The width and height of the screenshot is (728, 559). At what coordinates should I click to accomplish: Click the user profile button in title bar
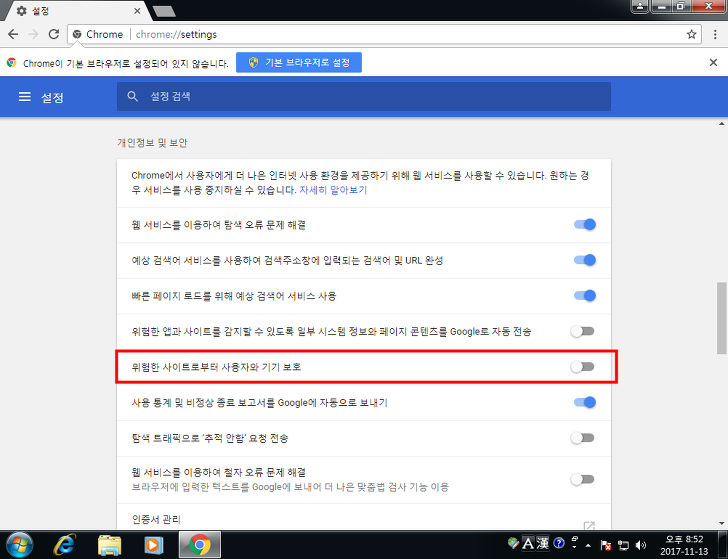640,6
